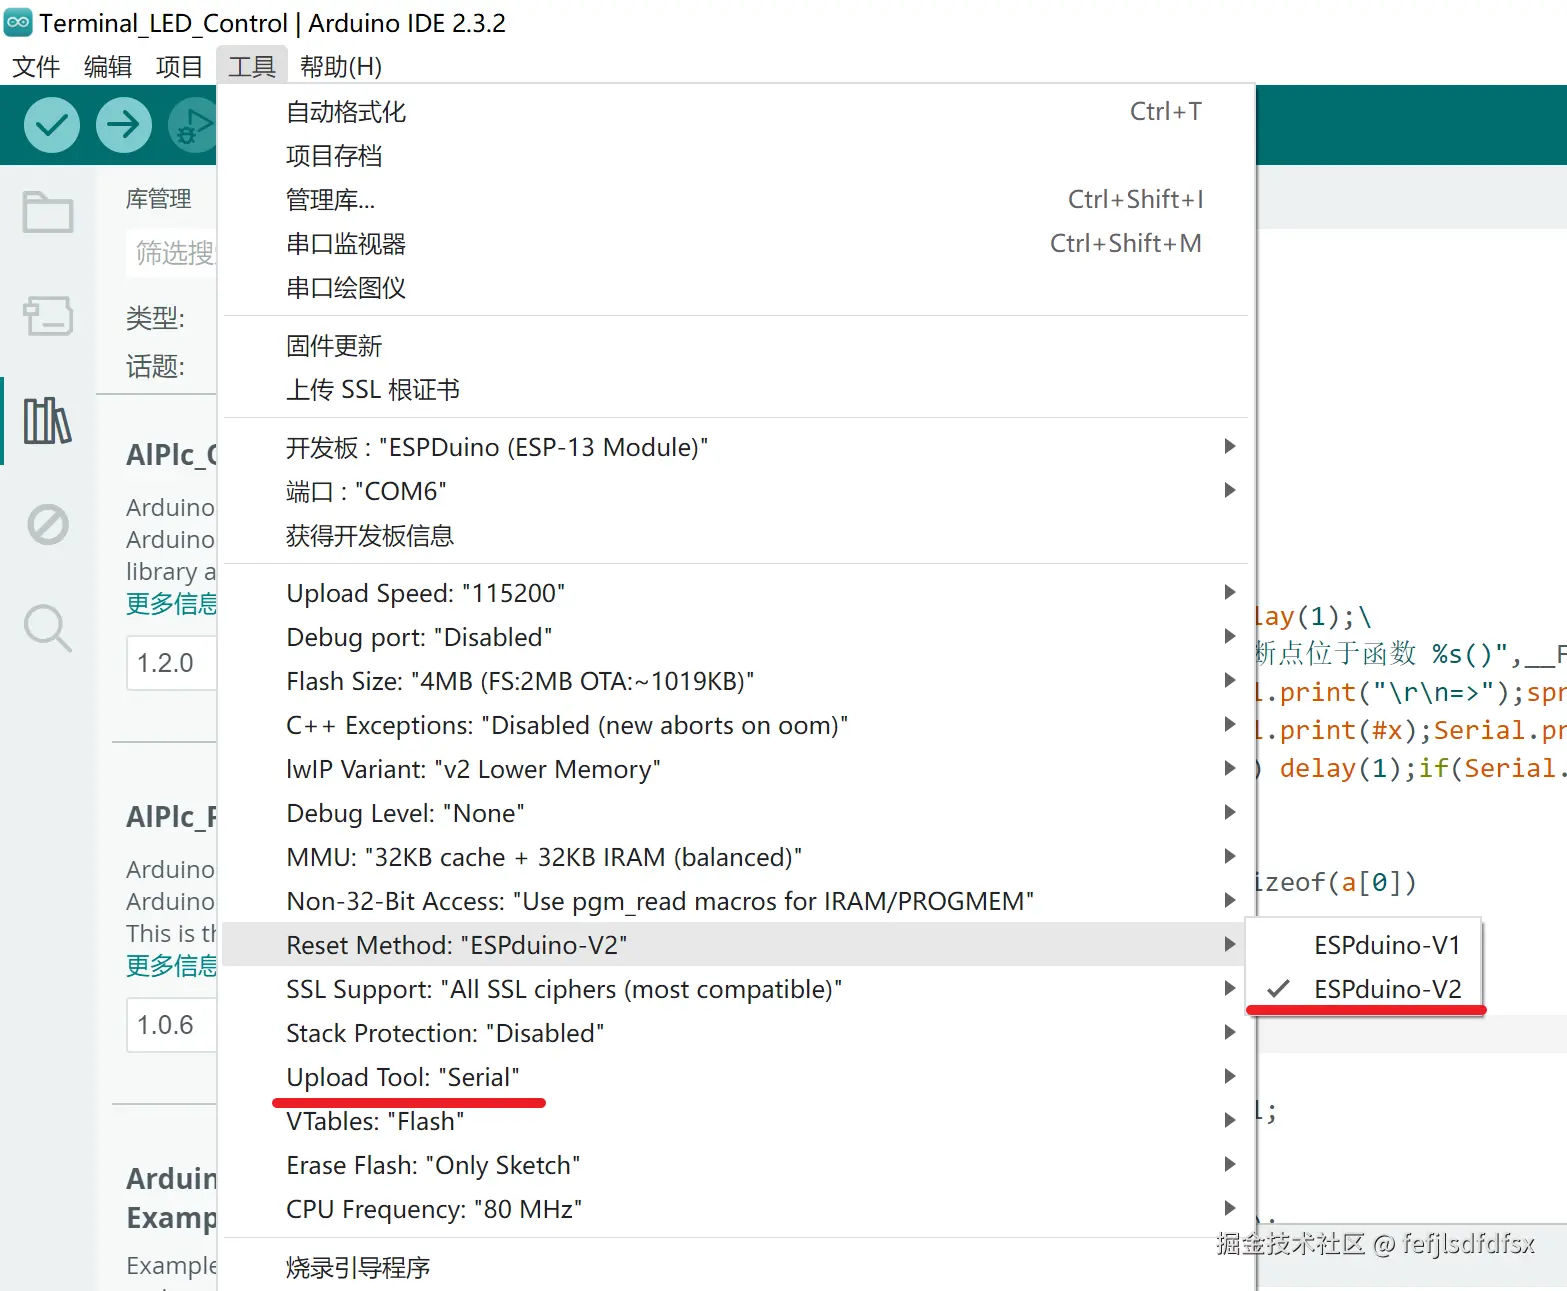The height and width of the screenshot is (1291, 1567).
Task: Click the library search filter field
Action: [172, 253]
